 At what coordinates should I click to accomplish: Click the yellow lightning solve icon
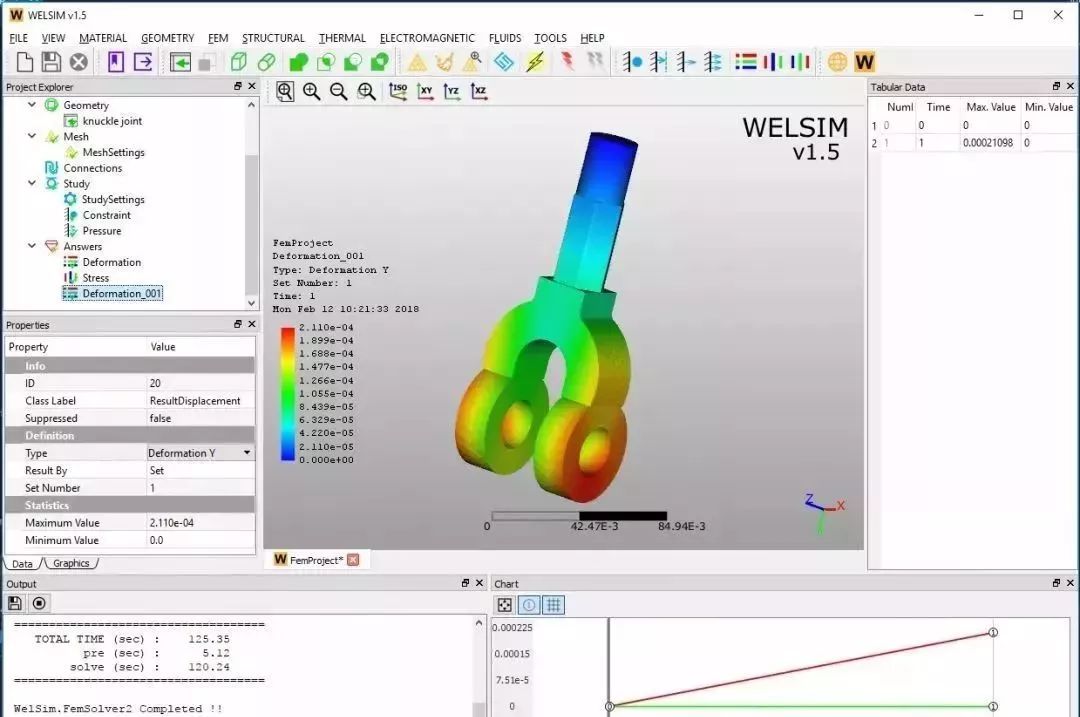(x=535, y=62)
